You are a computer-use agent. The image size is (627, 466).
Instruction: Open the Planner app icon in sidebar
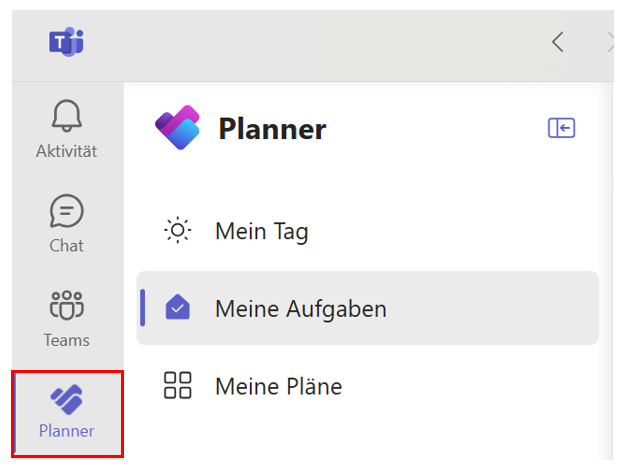(66, 399)
